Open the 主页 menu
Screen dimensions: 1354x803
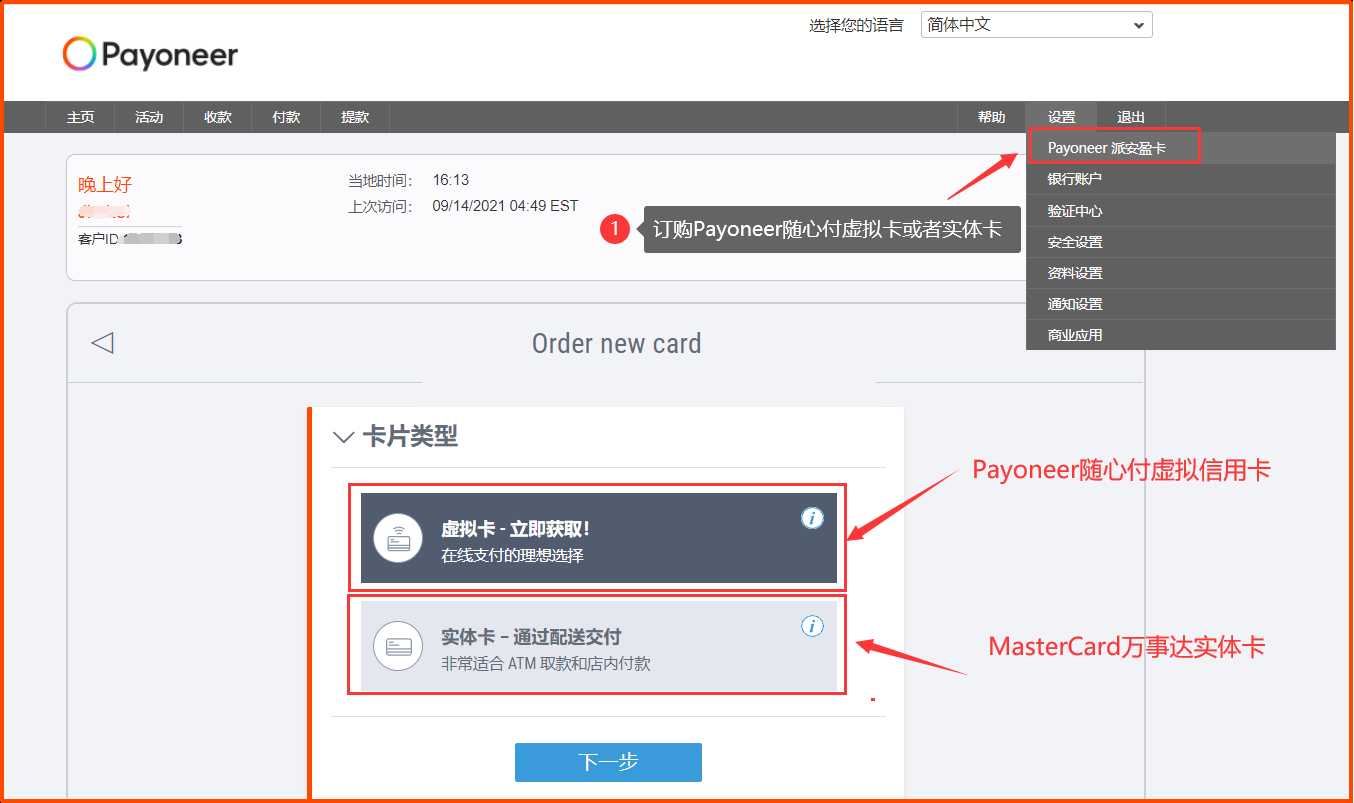click(80, 117)
